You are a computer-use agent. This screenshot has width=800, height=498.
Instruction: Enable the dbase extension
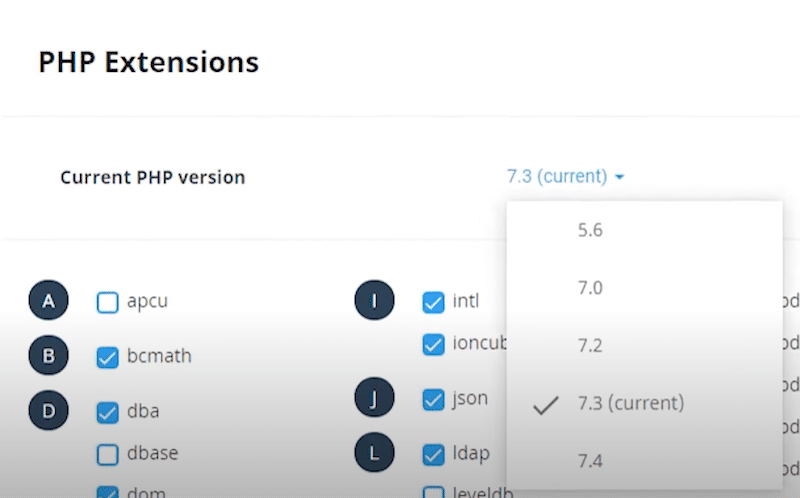click(x=108, y=455)
